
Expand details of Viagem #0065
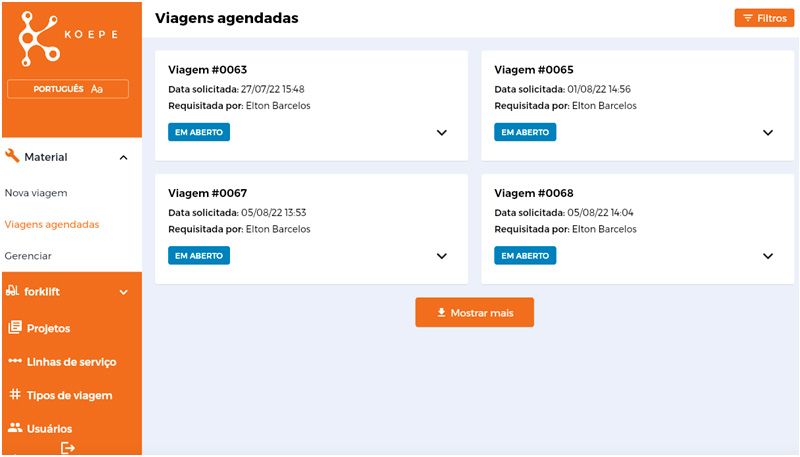tap(768, 133)
